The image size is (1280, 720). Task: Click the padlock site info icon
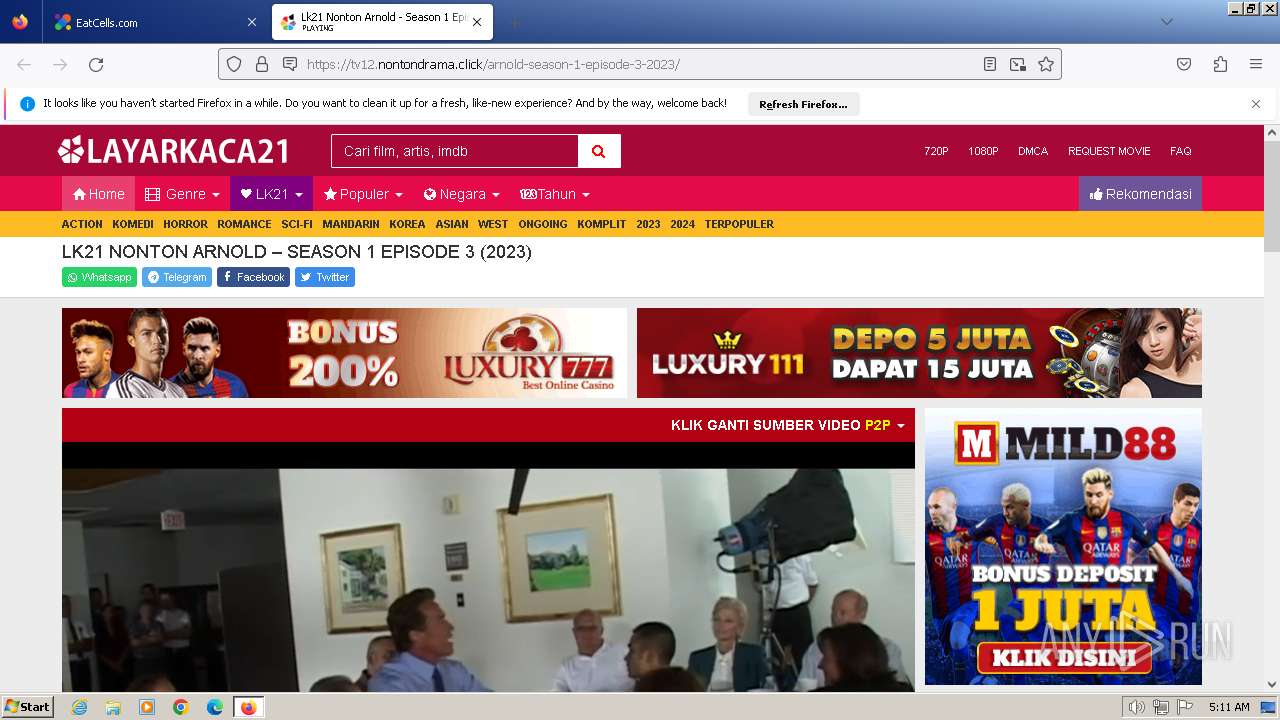pyautogui.click(x=262, y=64)
